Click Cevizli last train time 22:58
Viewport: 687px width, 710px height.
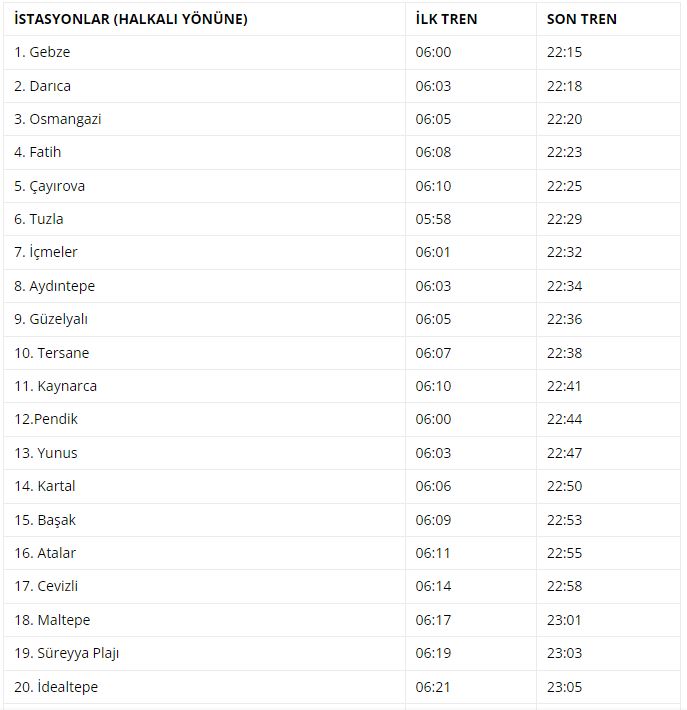564,586
